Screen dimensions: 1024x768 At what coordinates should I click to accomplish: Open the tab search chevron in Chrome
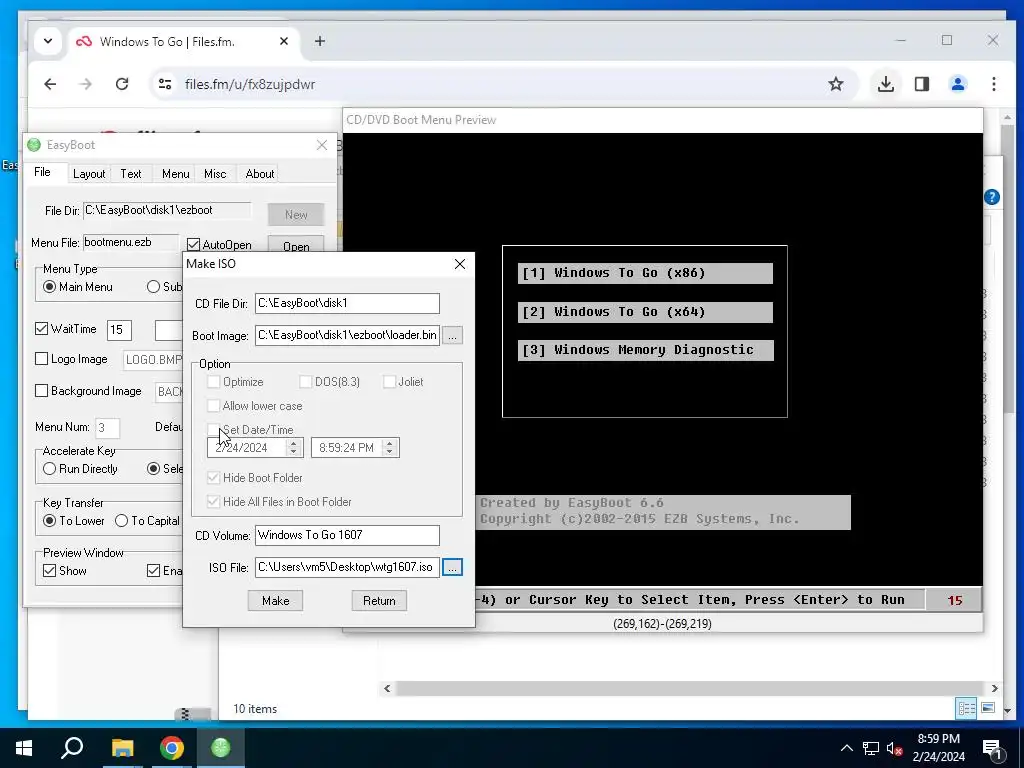pos(48,41)
